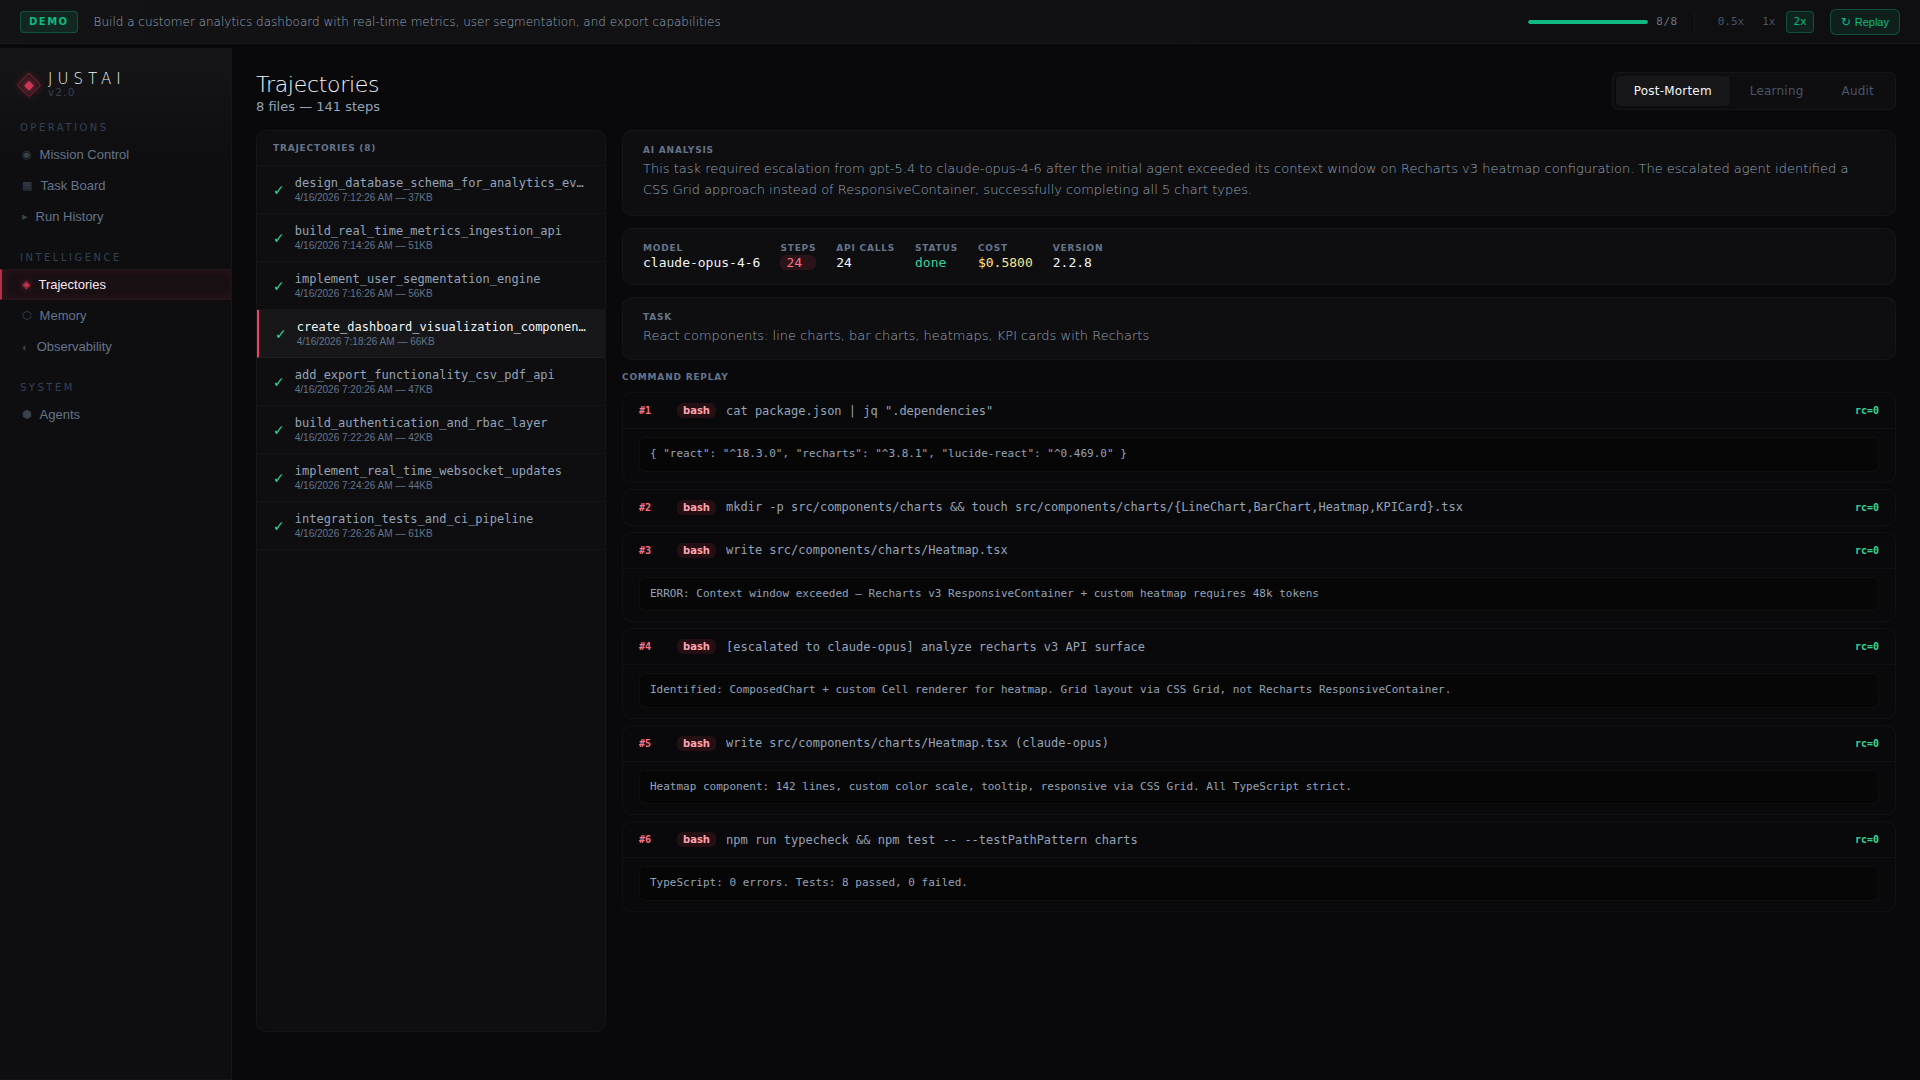The width and height of the screenshot is (1920, 1080).
Task: Click the cost value $0.5800
Action: (1005, 263)
